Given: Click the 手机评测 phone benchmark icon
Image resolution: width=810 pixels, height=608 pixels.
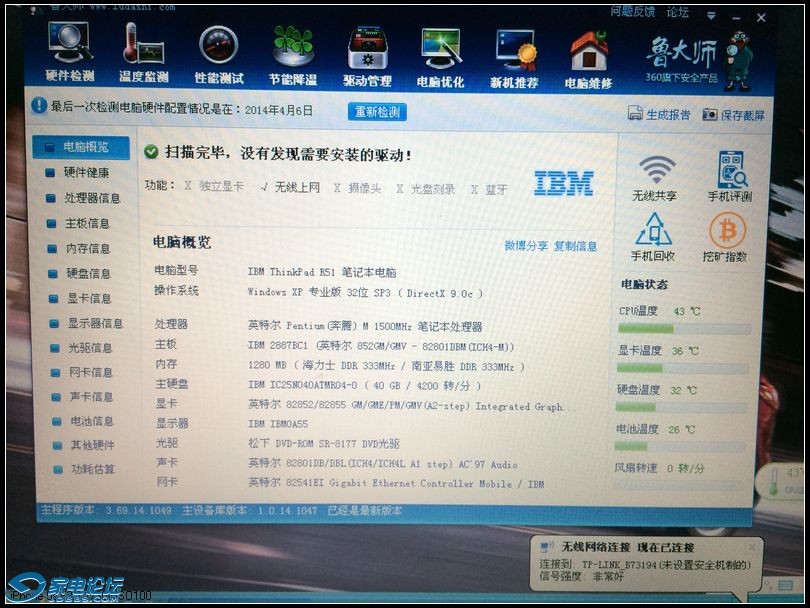Looking at the screenshot, I should click(x=730, y=177).
